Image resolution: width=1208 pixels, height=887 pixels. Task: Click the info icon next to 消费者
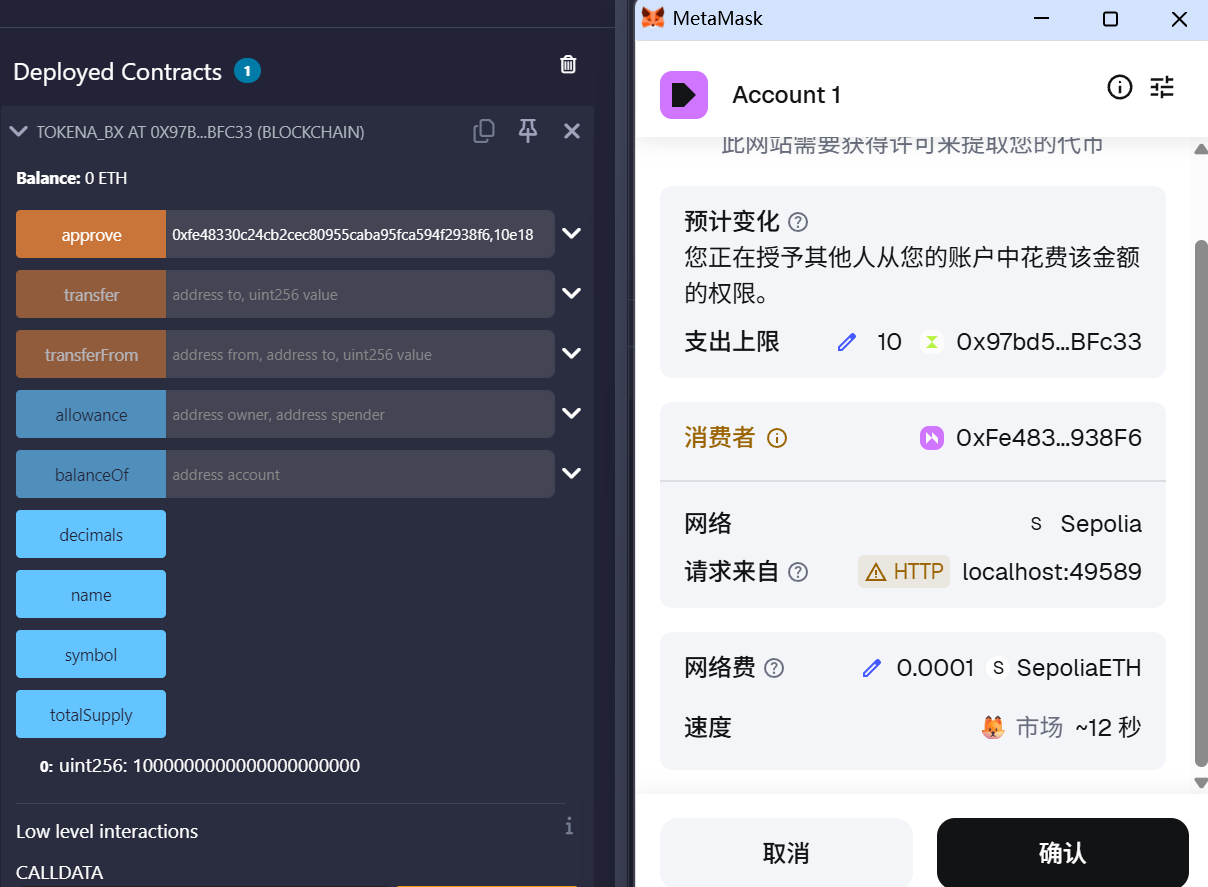coord(777,438)
